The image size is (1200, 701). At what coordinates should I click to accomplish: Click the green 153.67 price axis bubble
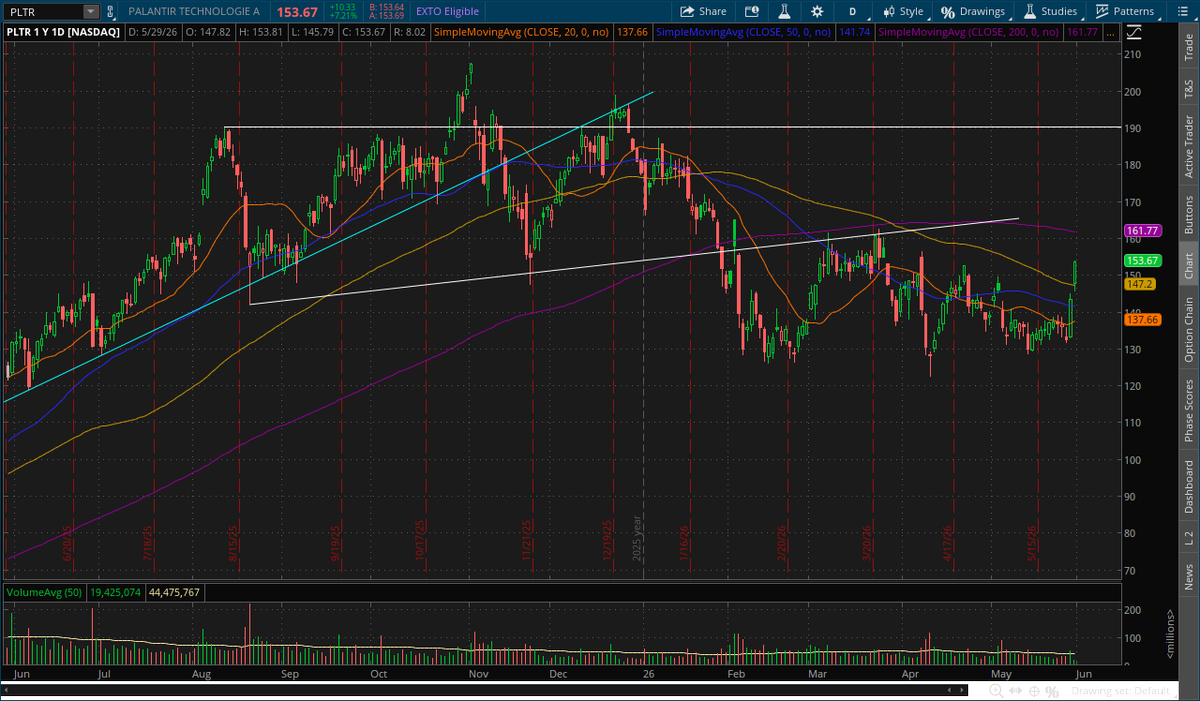pos(1142,260)
